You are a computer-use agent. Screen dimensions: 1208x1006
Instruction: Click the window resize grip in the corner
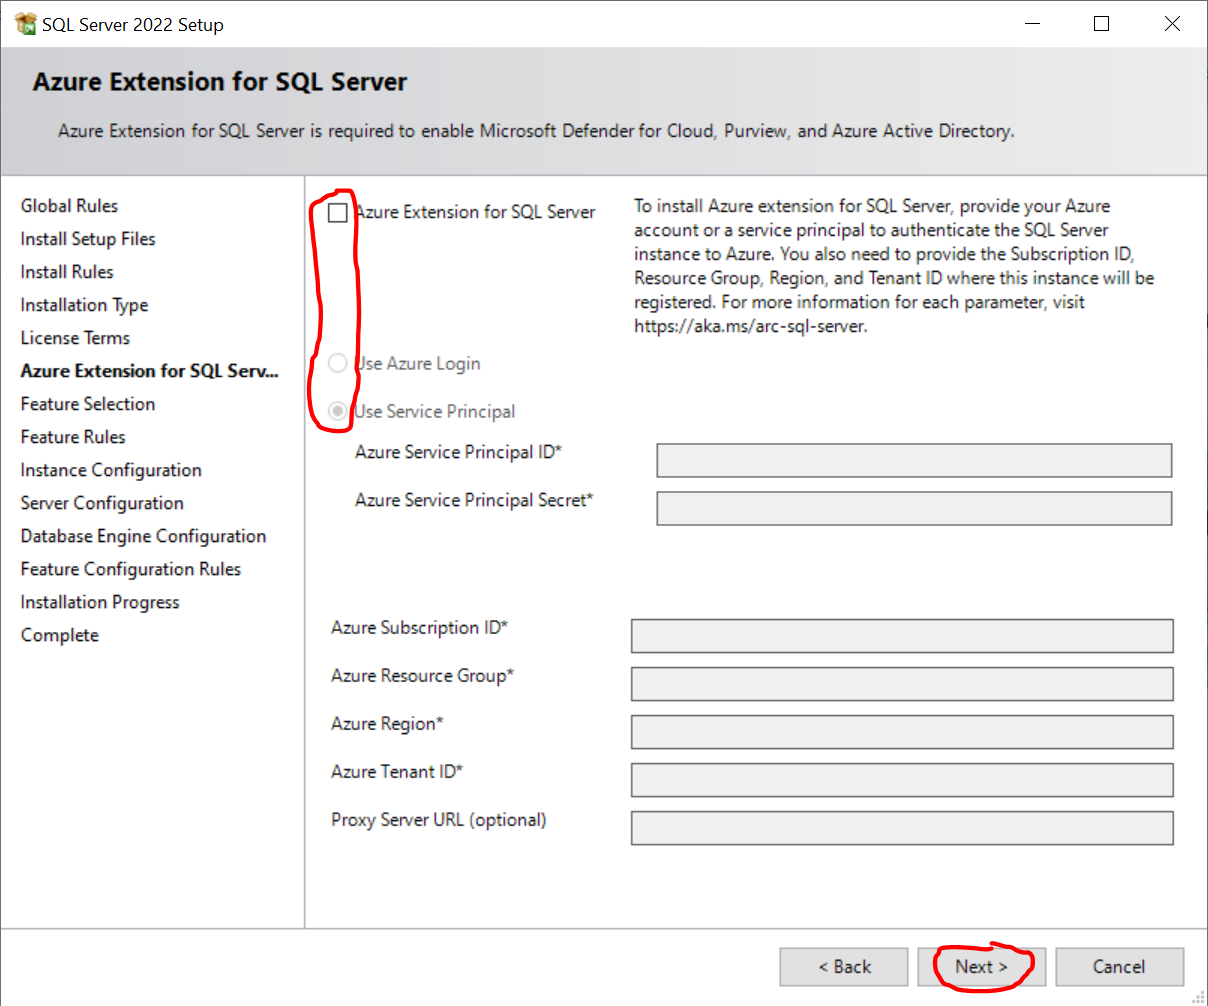pyautogui.click(x=1199, y=997)
